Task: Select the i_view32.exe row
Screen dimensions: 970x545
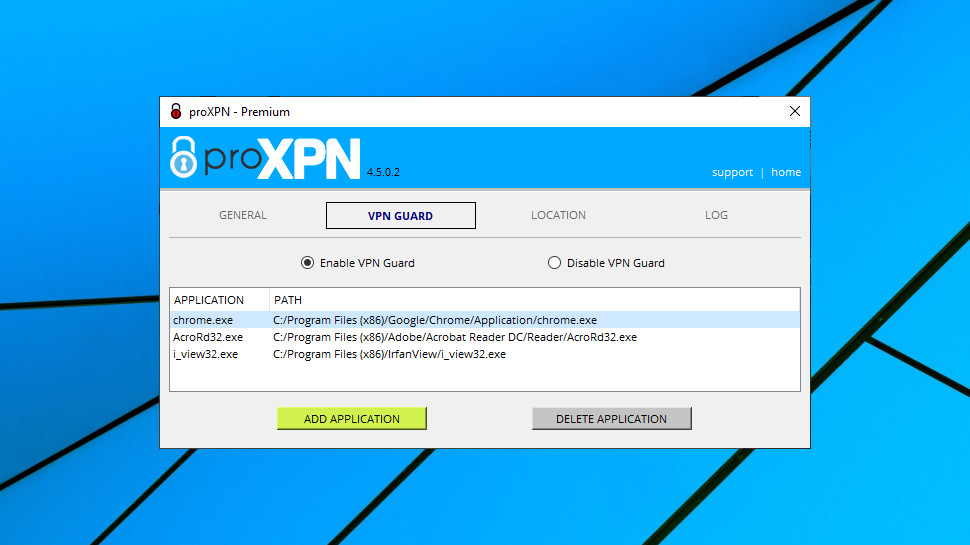Action: [x=485, y=354]
